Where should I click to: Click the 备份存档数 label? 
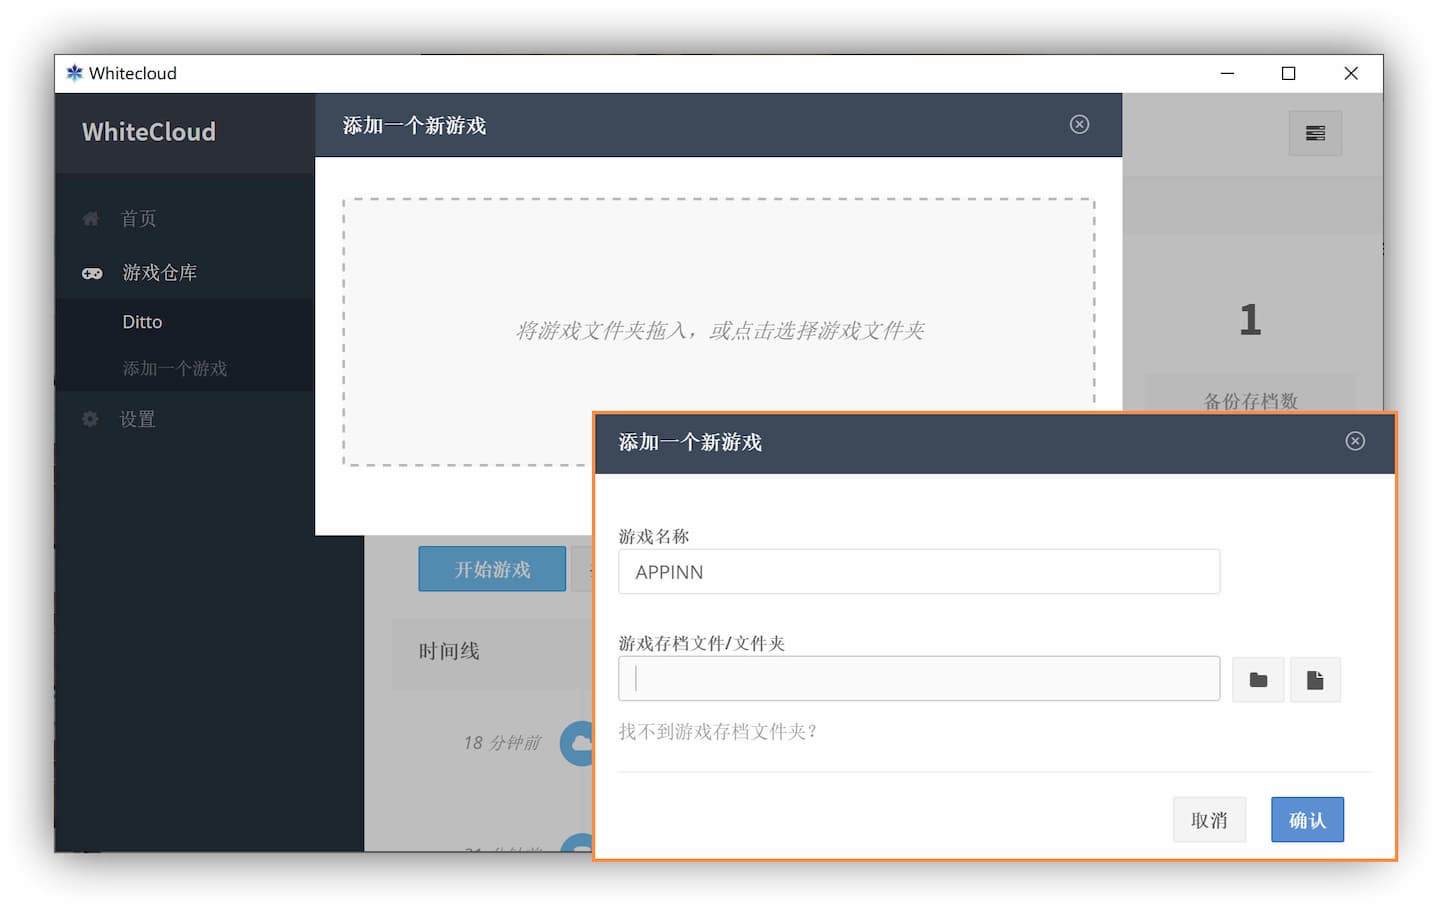pyautogui.click(x=1250, y=401)
